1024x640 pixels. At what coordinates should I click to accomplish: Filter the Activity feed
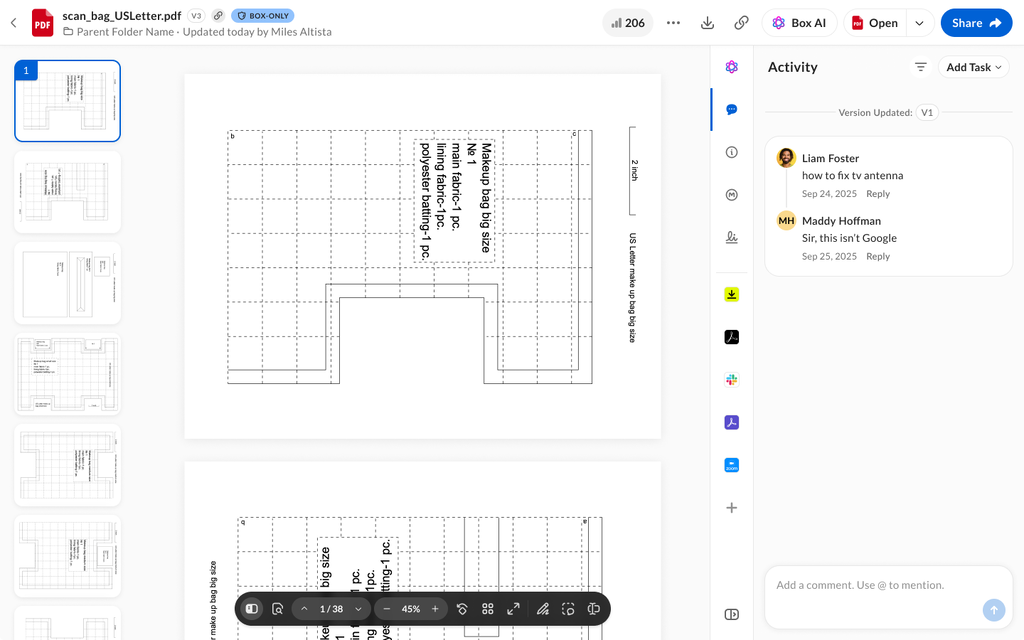point(920,67)
